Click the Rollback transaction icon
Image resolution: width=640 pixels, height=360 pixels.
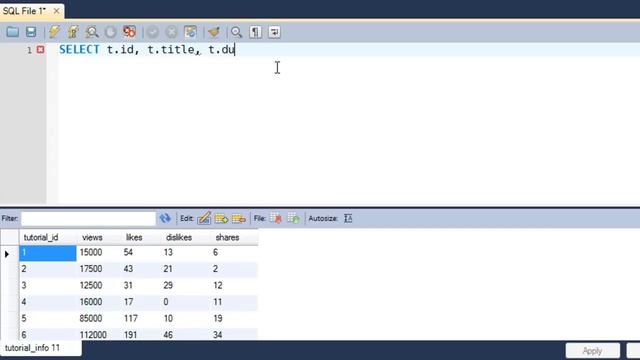[171, 32]
